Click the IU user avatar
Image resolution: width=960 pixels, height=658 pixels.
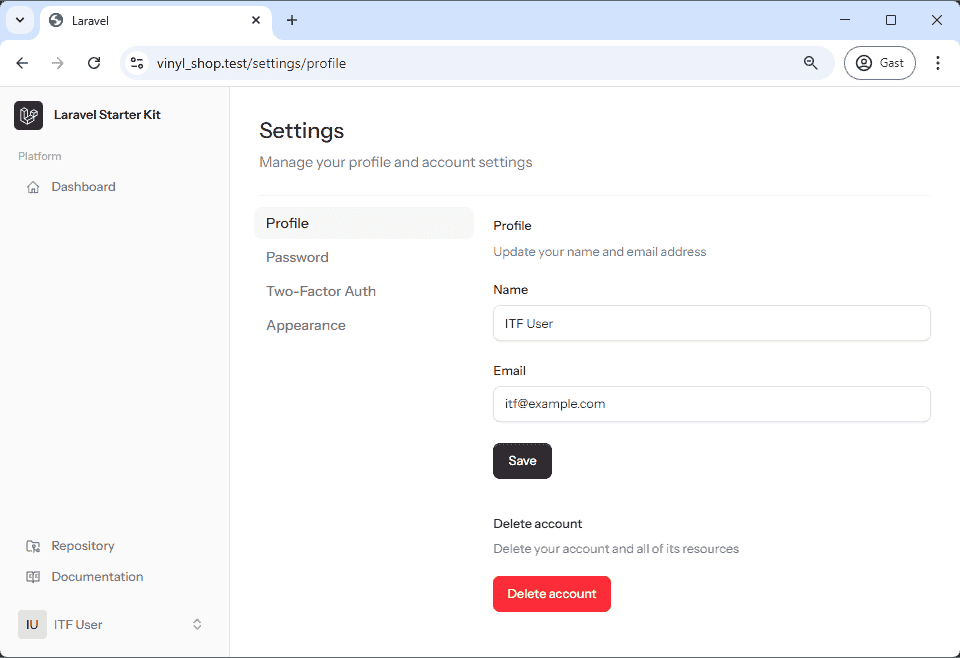[x=32, y=625]
